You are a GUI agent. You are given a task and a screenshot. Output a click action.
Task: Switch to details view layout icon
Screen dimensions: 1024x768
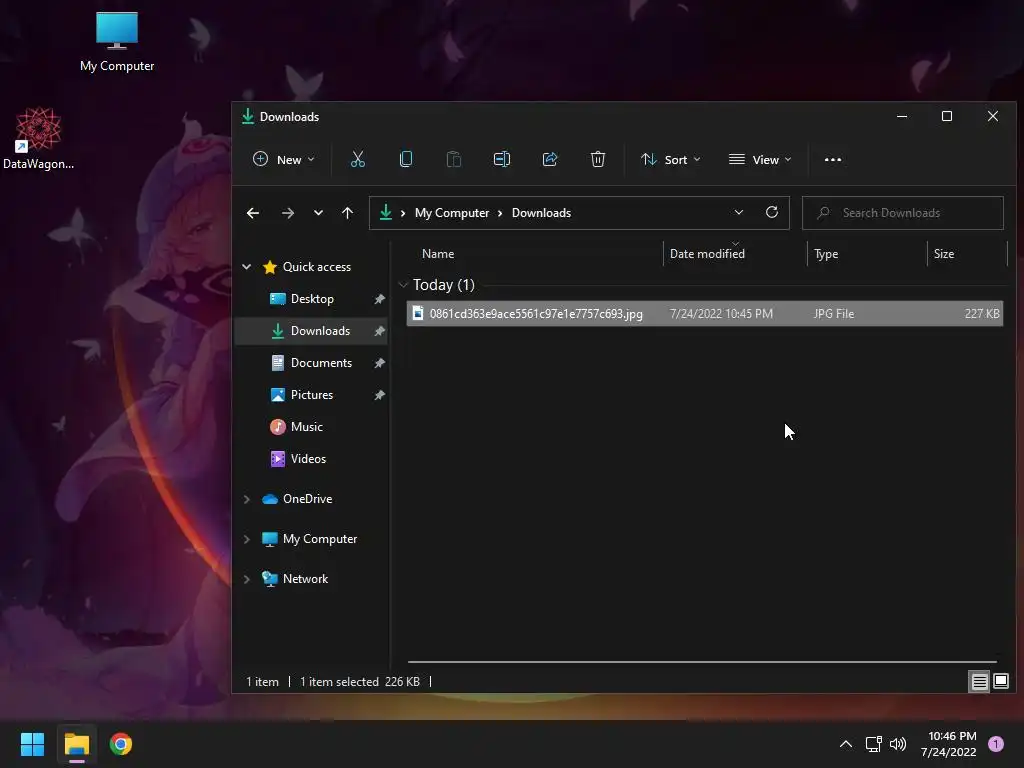click(979, 682)
